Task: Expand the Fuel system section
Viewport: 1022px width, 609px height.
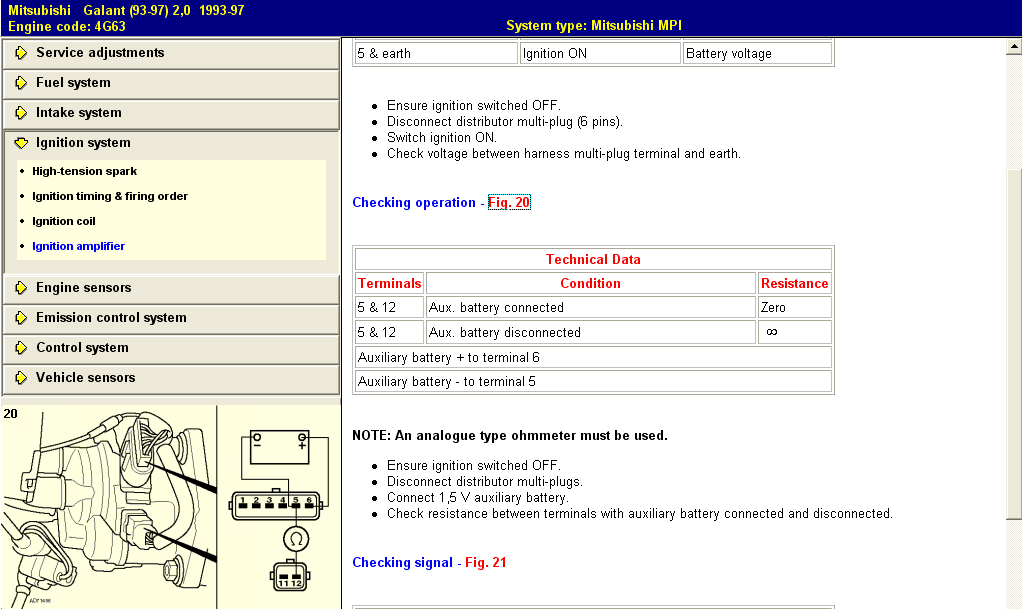Action: 171,83
